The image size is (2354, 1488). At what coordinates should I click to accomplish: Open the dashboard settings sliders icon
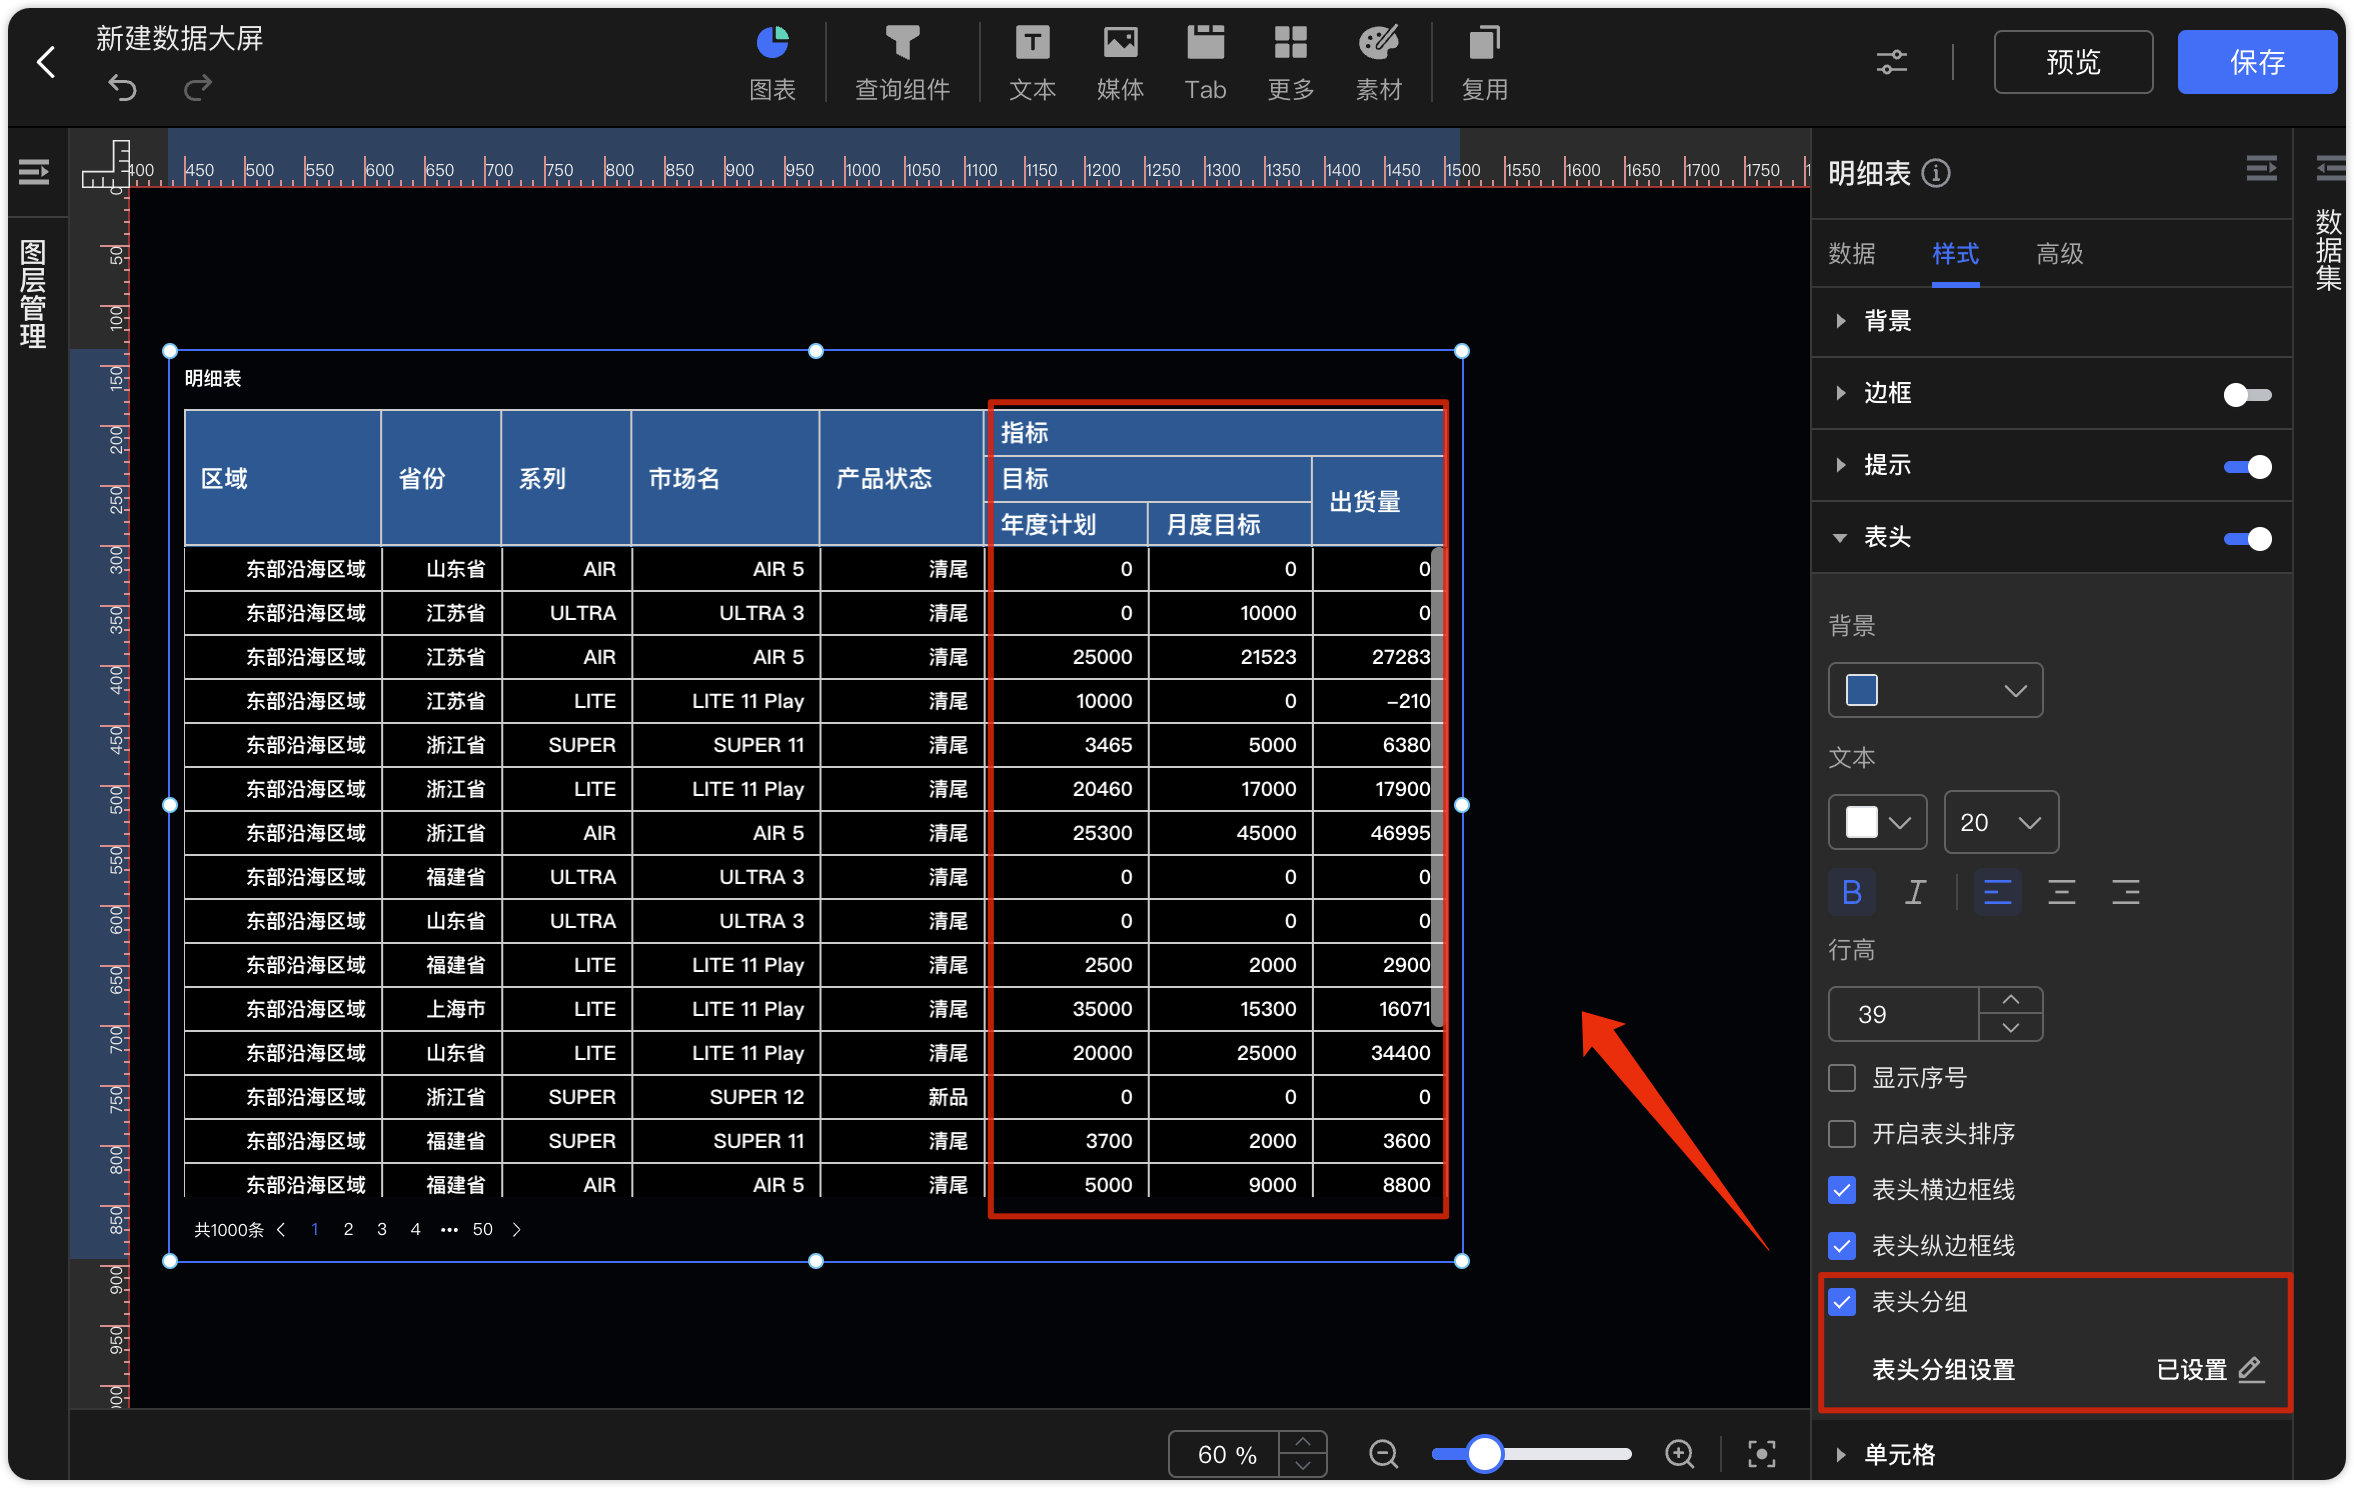pos(1891,62)
